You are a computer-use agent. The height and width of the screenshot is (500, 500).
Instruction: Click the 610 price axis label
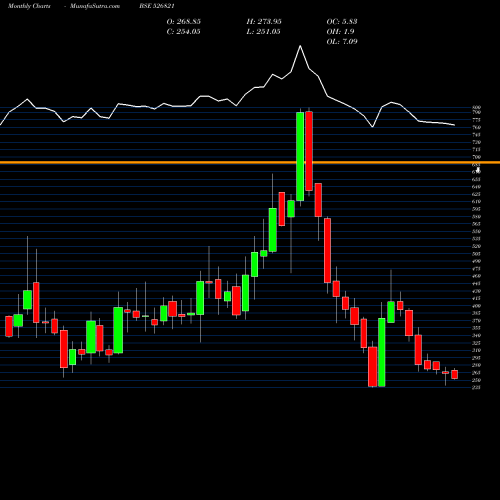point(476,202)
